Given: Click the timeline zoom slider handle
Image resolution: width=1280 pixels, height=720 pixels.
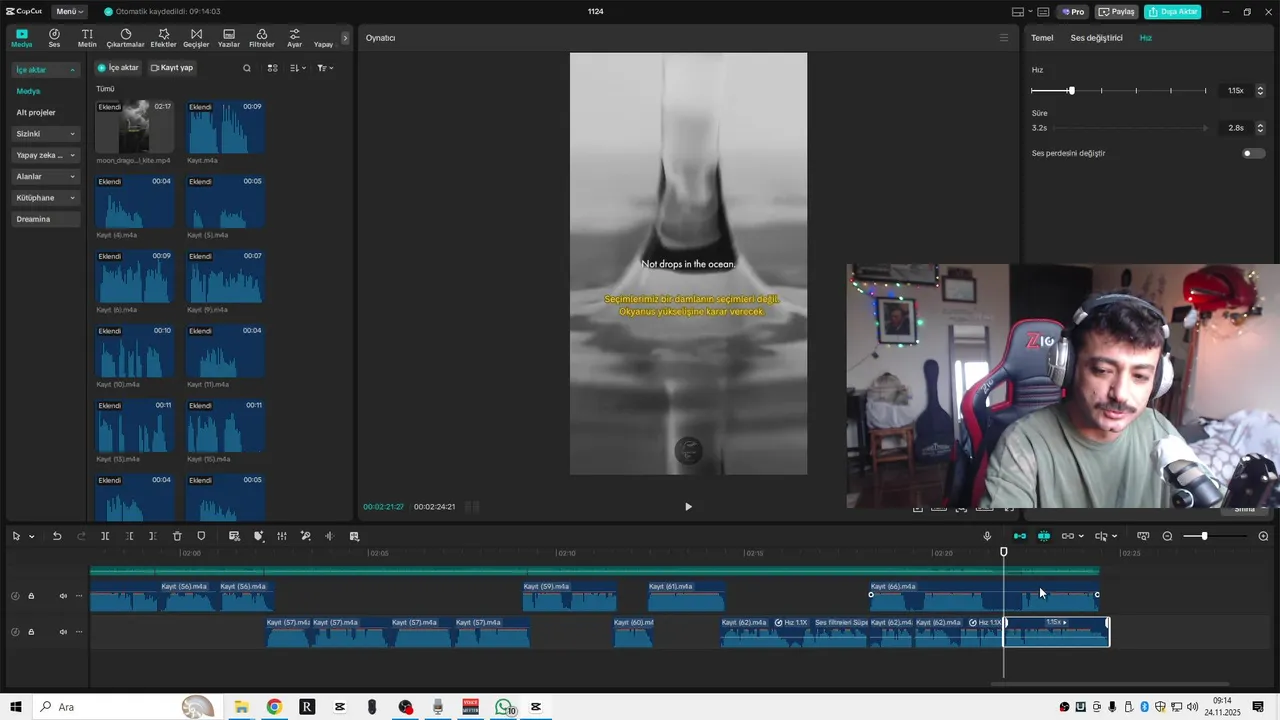Looking at the screenshot, I should [1204, 536].
